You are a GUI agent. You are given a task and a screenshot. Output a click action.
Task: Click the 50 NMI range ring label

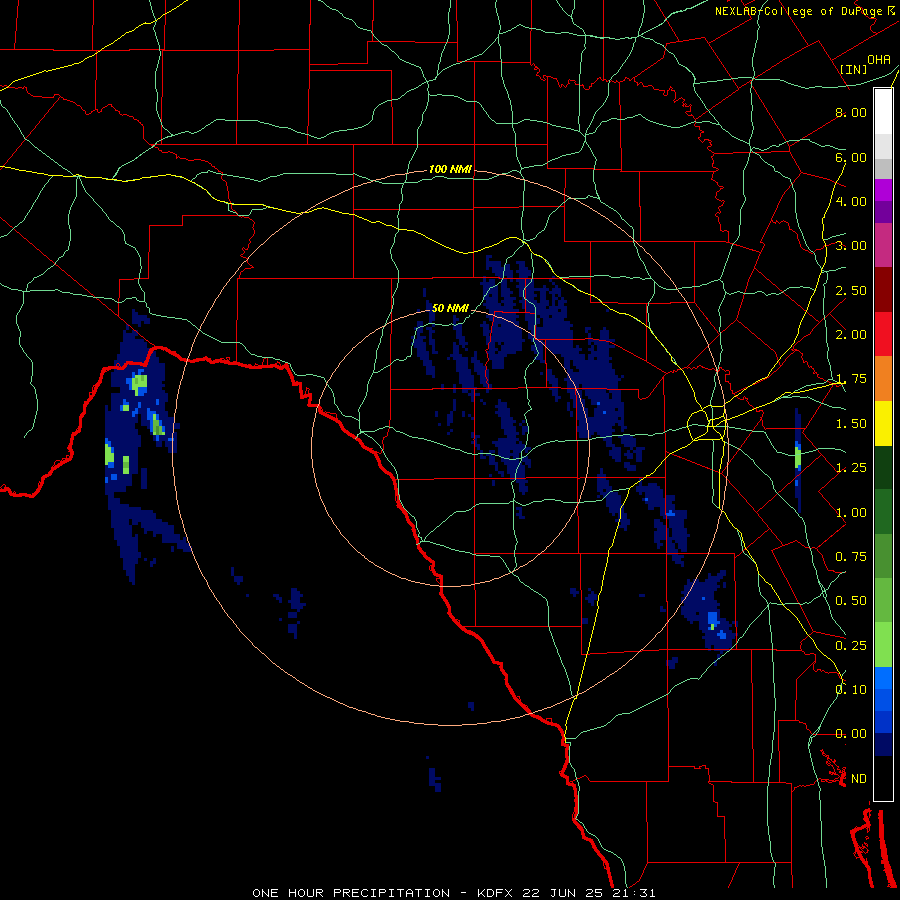(x=451, y=308)
